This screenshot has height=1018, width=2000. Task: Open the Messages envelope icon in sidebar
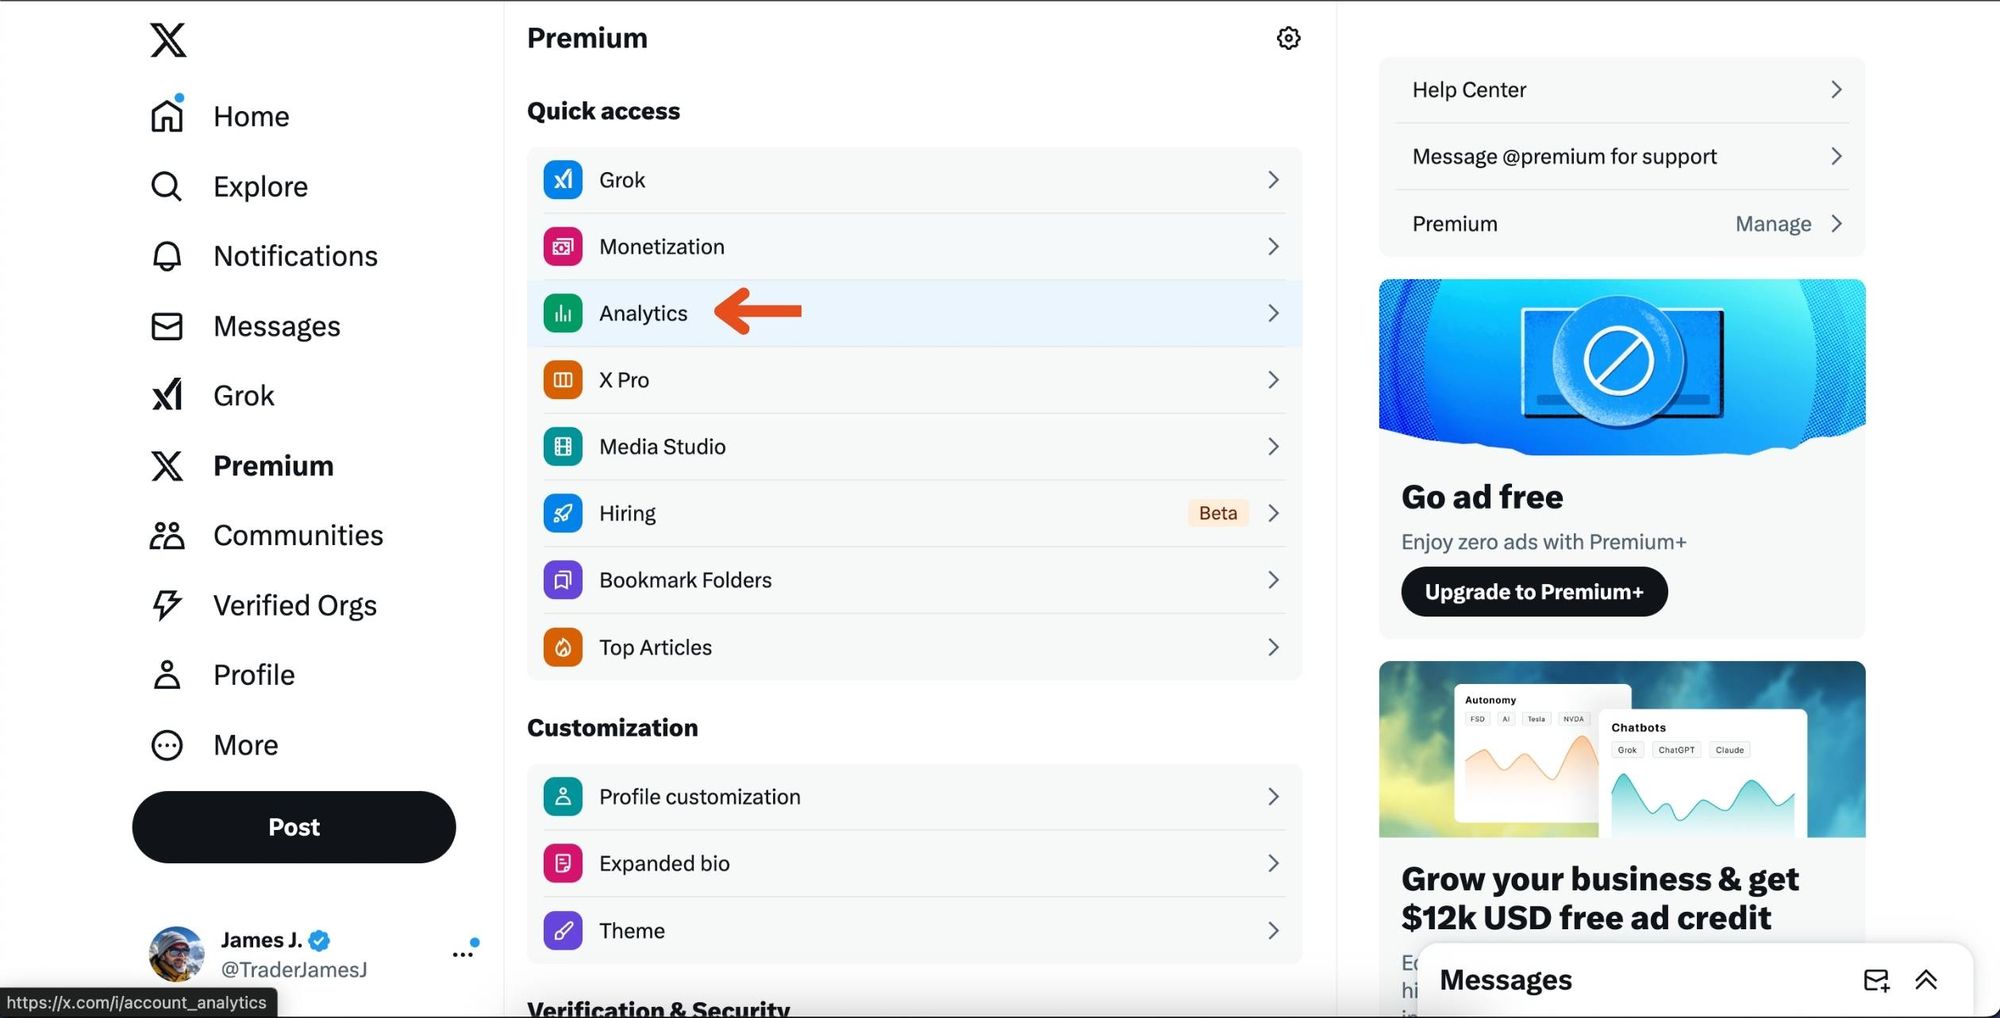click(x=166, y=325)
